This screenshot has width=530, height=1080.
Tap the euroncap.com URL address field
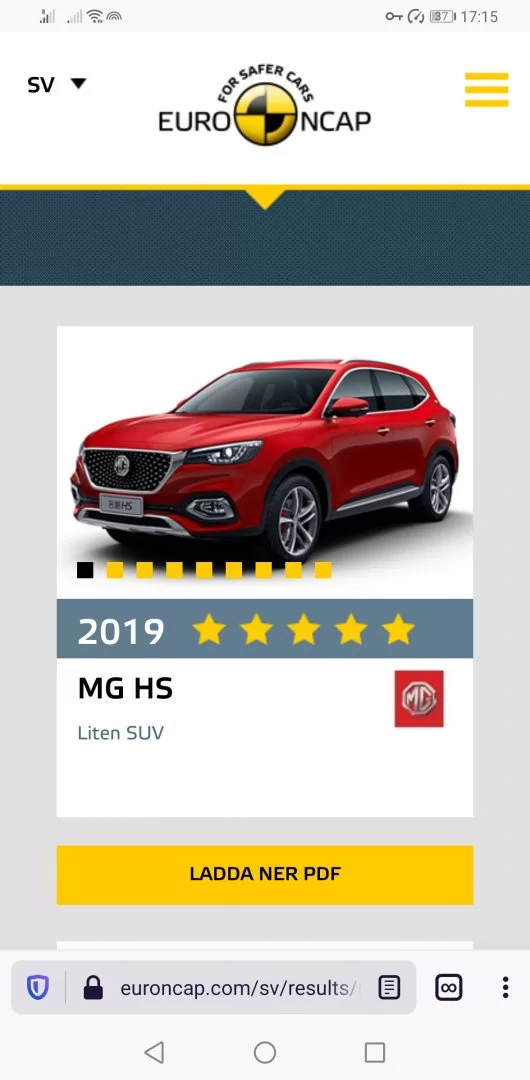click(x=240, y=988)
